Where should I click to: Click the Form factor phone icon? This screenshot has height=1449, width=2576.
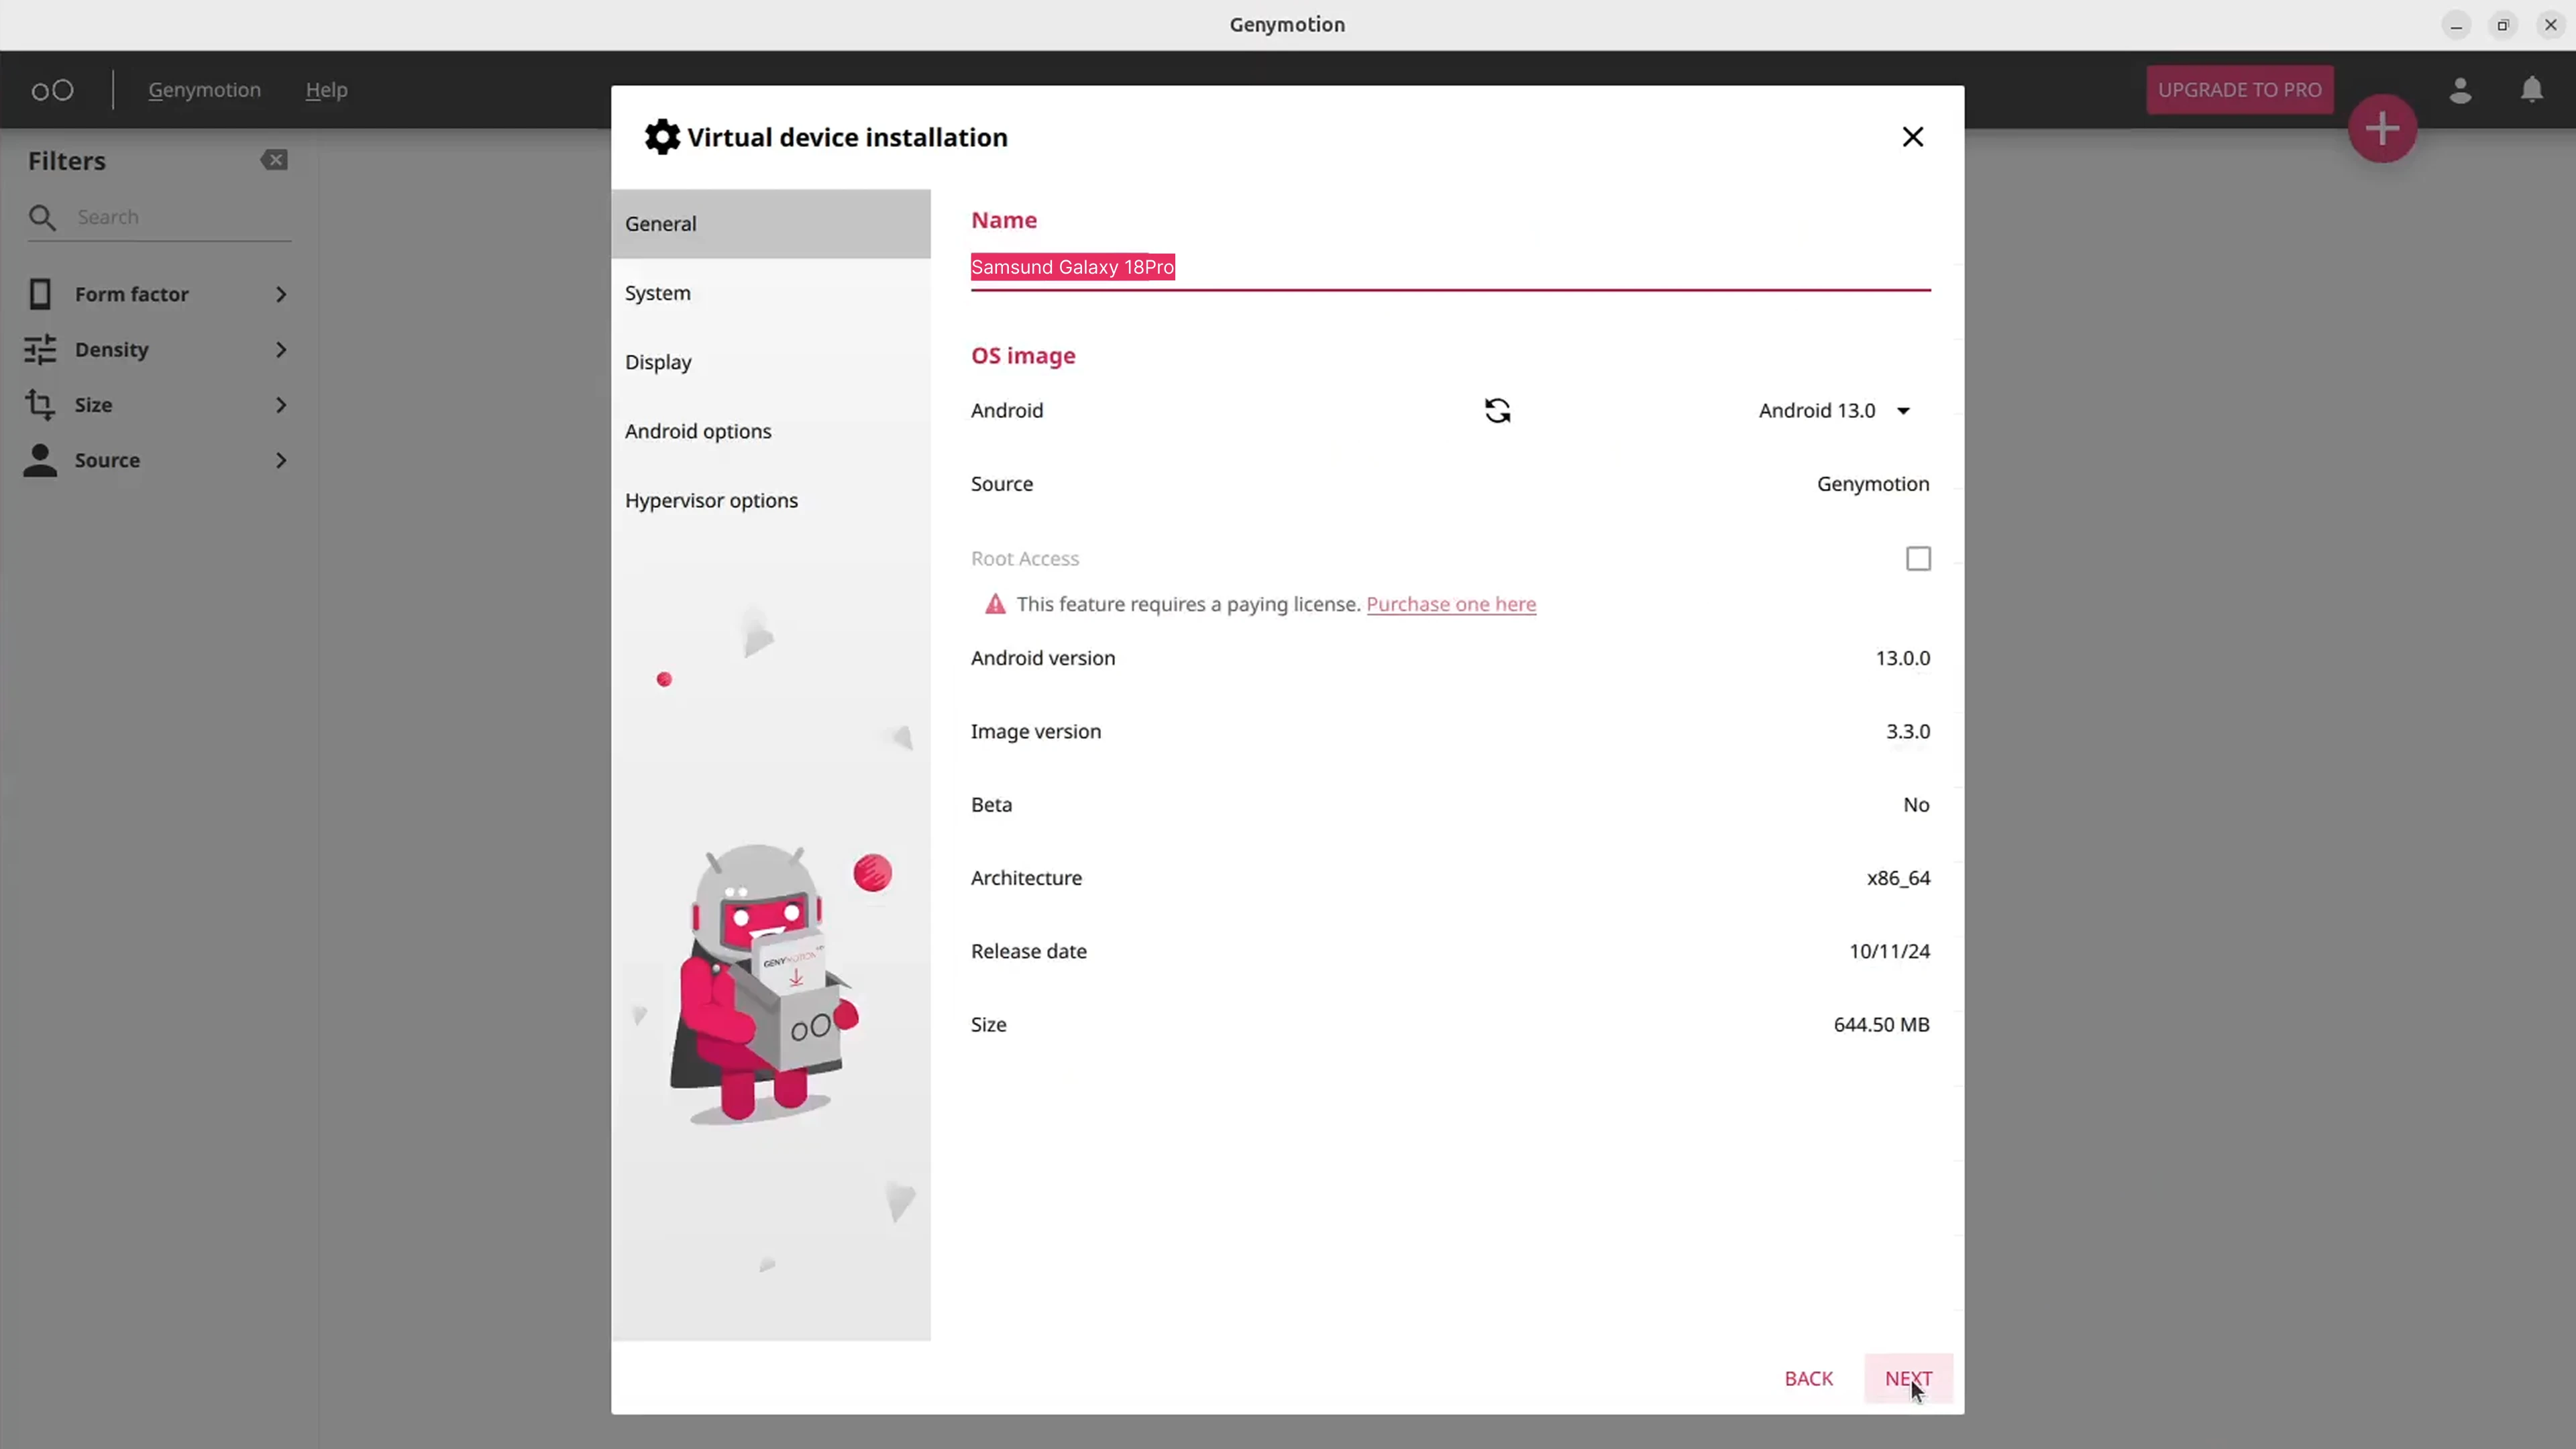pos(40,294)
